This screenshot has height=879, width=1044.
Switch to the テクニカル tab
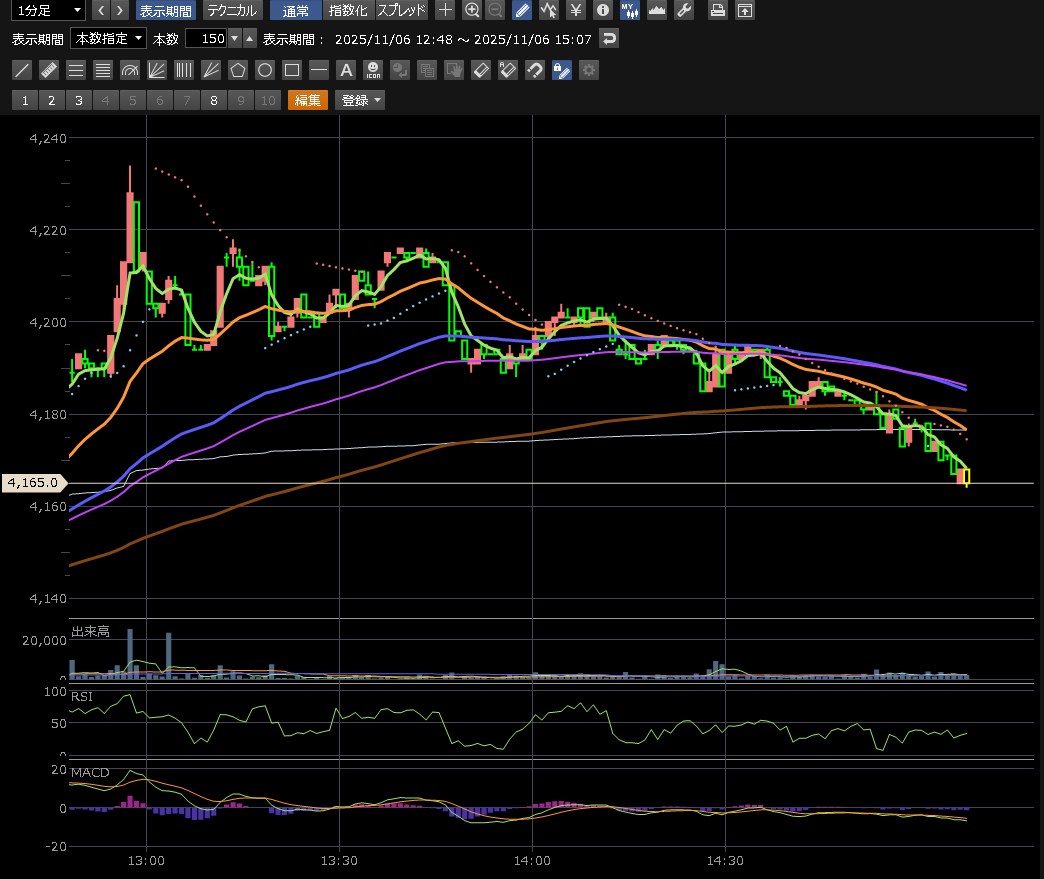coord(233,11)
